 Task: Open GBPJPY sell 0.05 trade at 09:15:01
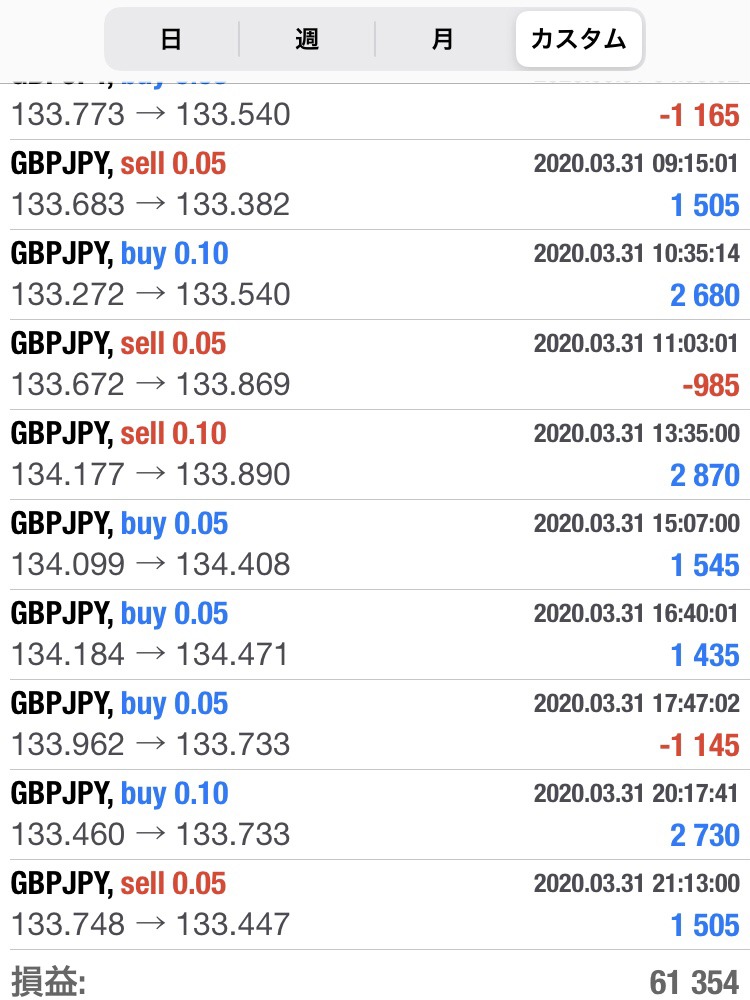pyautogui.click(x=375, y=185)
